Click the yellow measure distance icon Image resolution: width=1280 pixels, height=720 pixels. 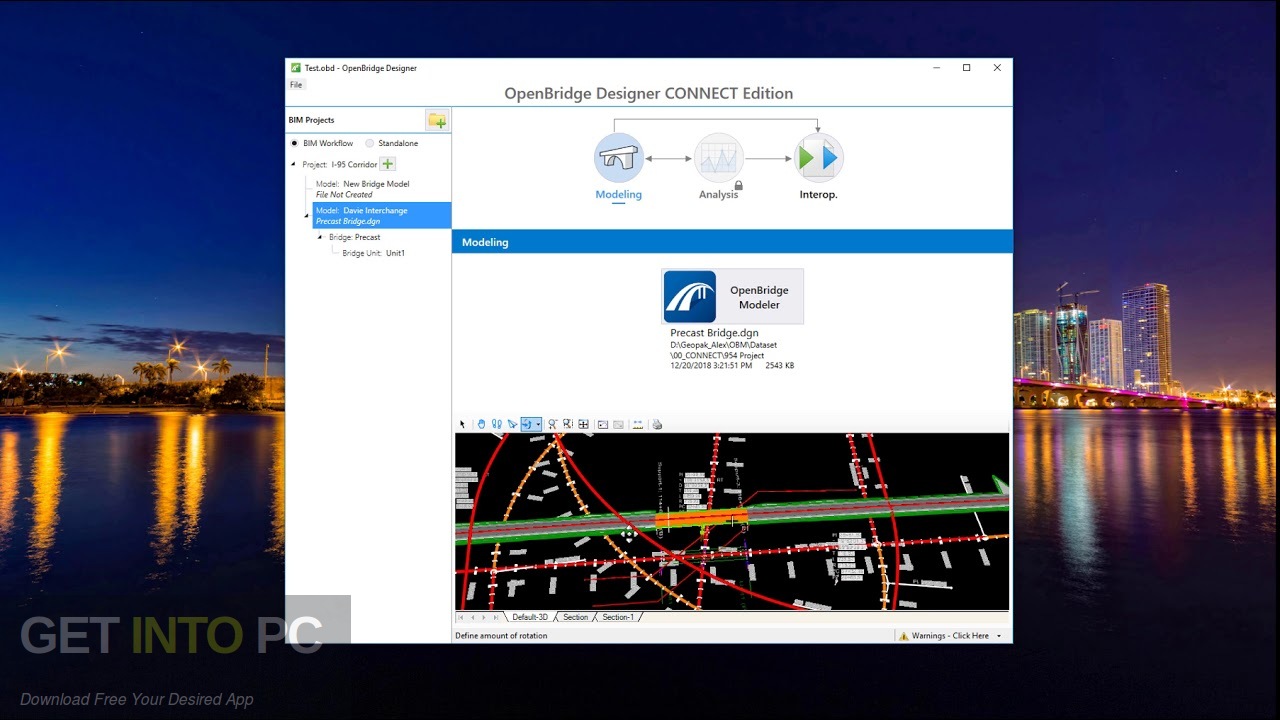(638, 424)
